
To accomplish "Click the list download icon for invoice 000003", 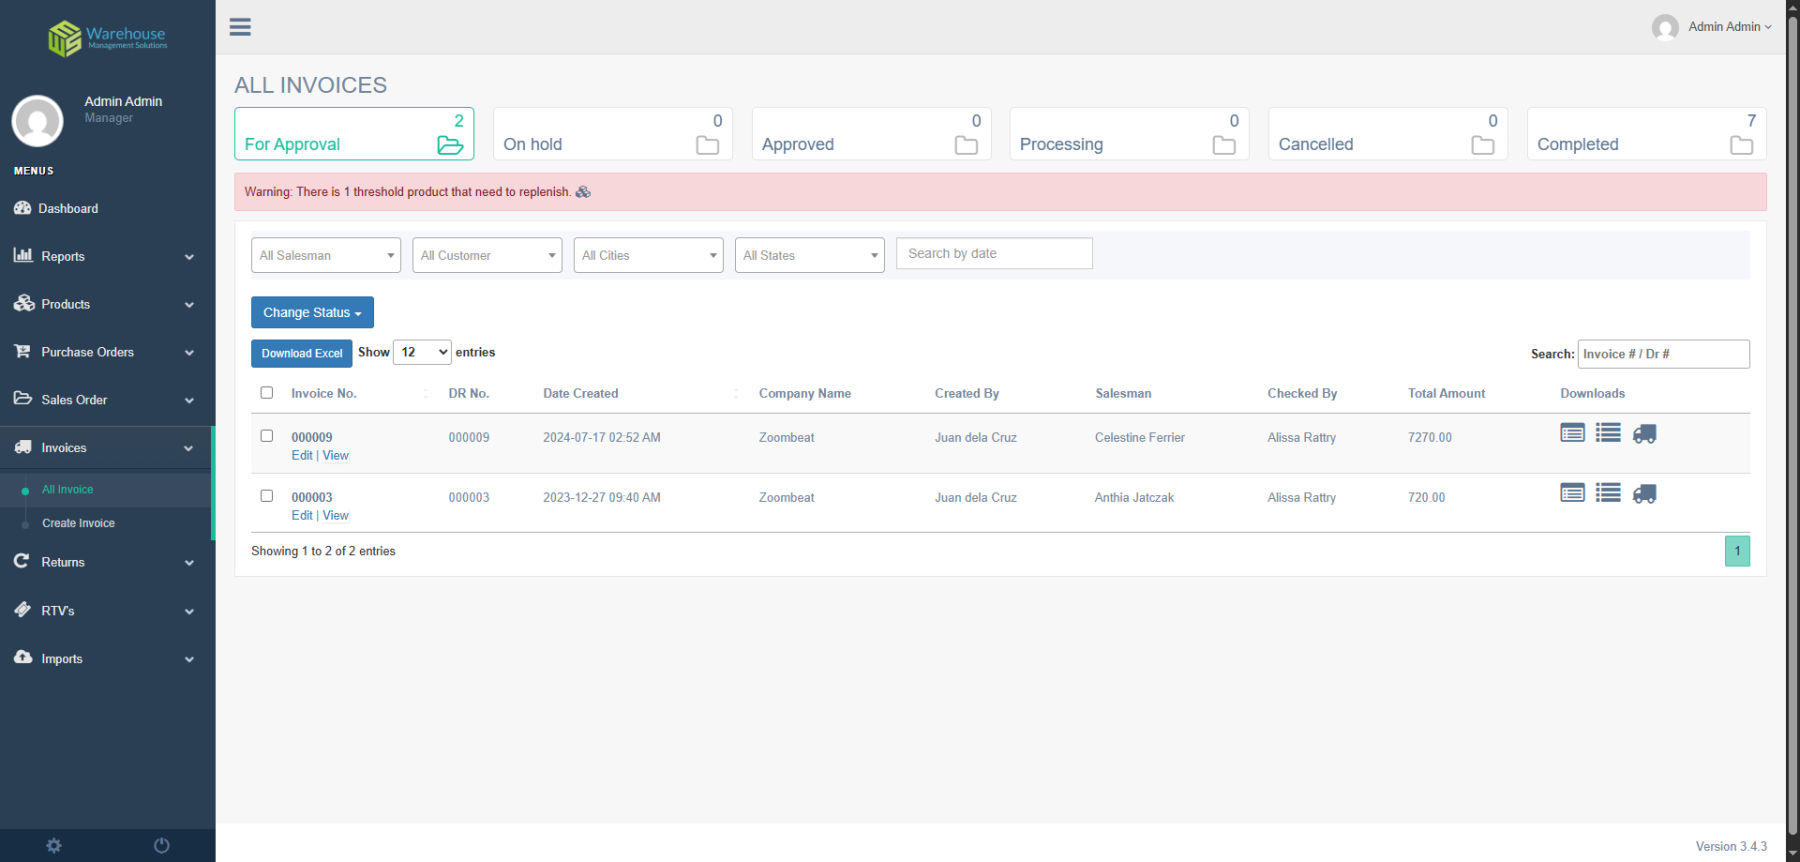I will pos(1608,493).
